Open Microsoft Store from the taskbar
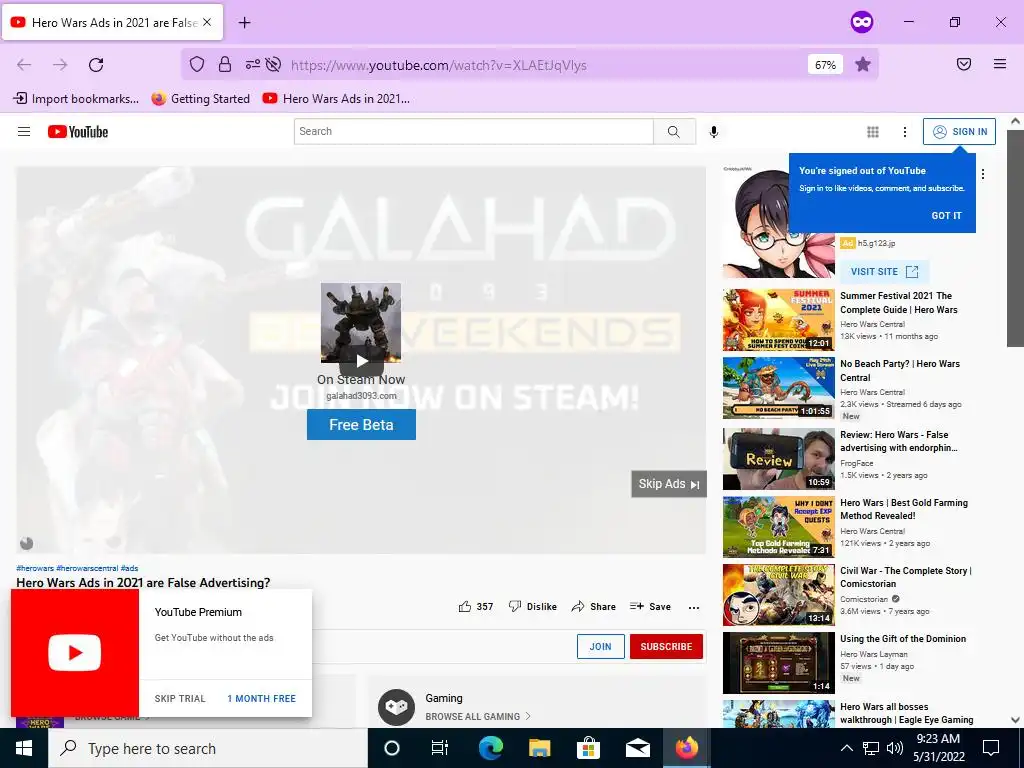1024x768 pixels. point(588,748)
